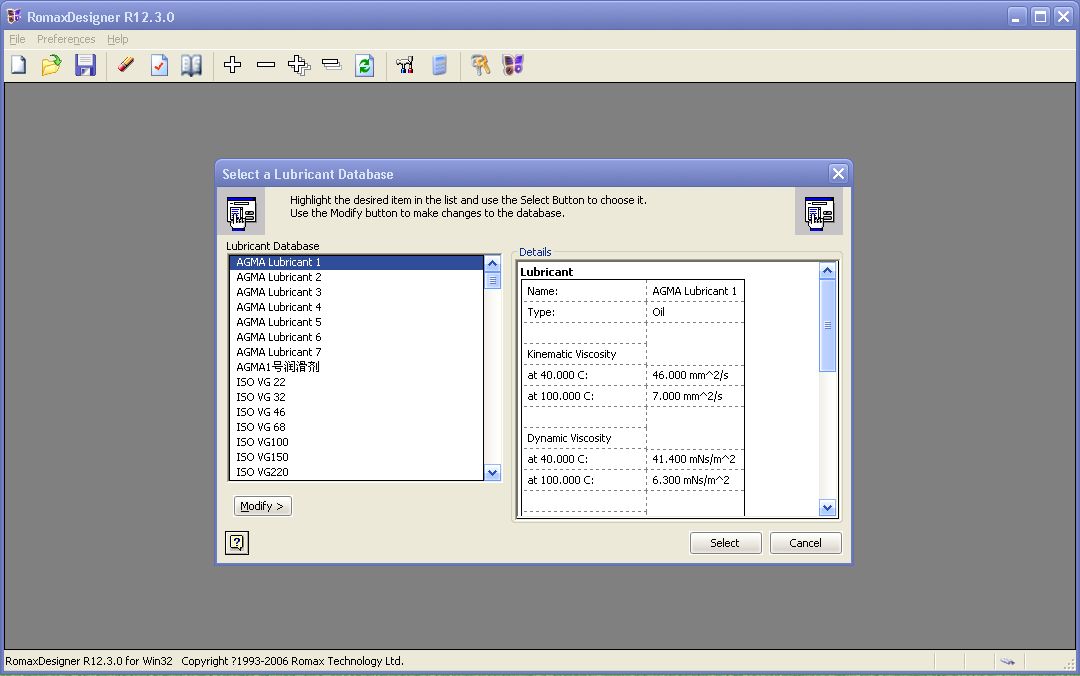This screenshot has height=676, width=1080.
Task: Select ISO VG220 in the list
Action: tap(356, 472)
